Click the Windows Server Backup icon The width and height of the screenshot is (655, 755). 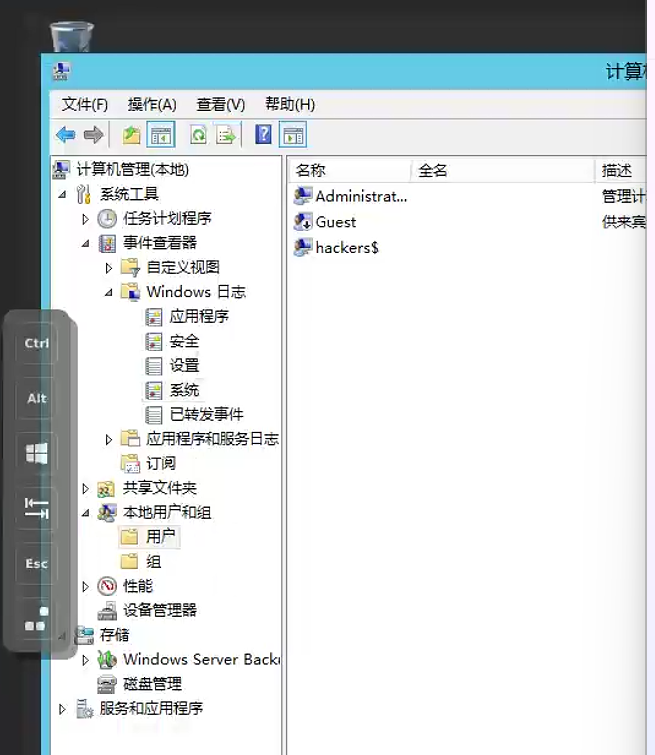(107, 660)
